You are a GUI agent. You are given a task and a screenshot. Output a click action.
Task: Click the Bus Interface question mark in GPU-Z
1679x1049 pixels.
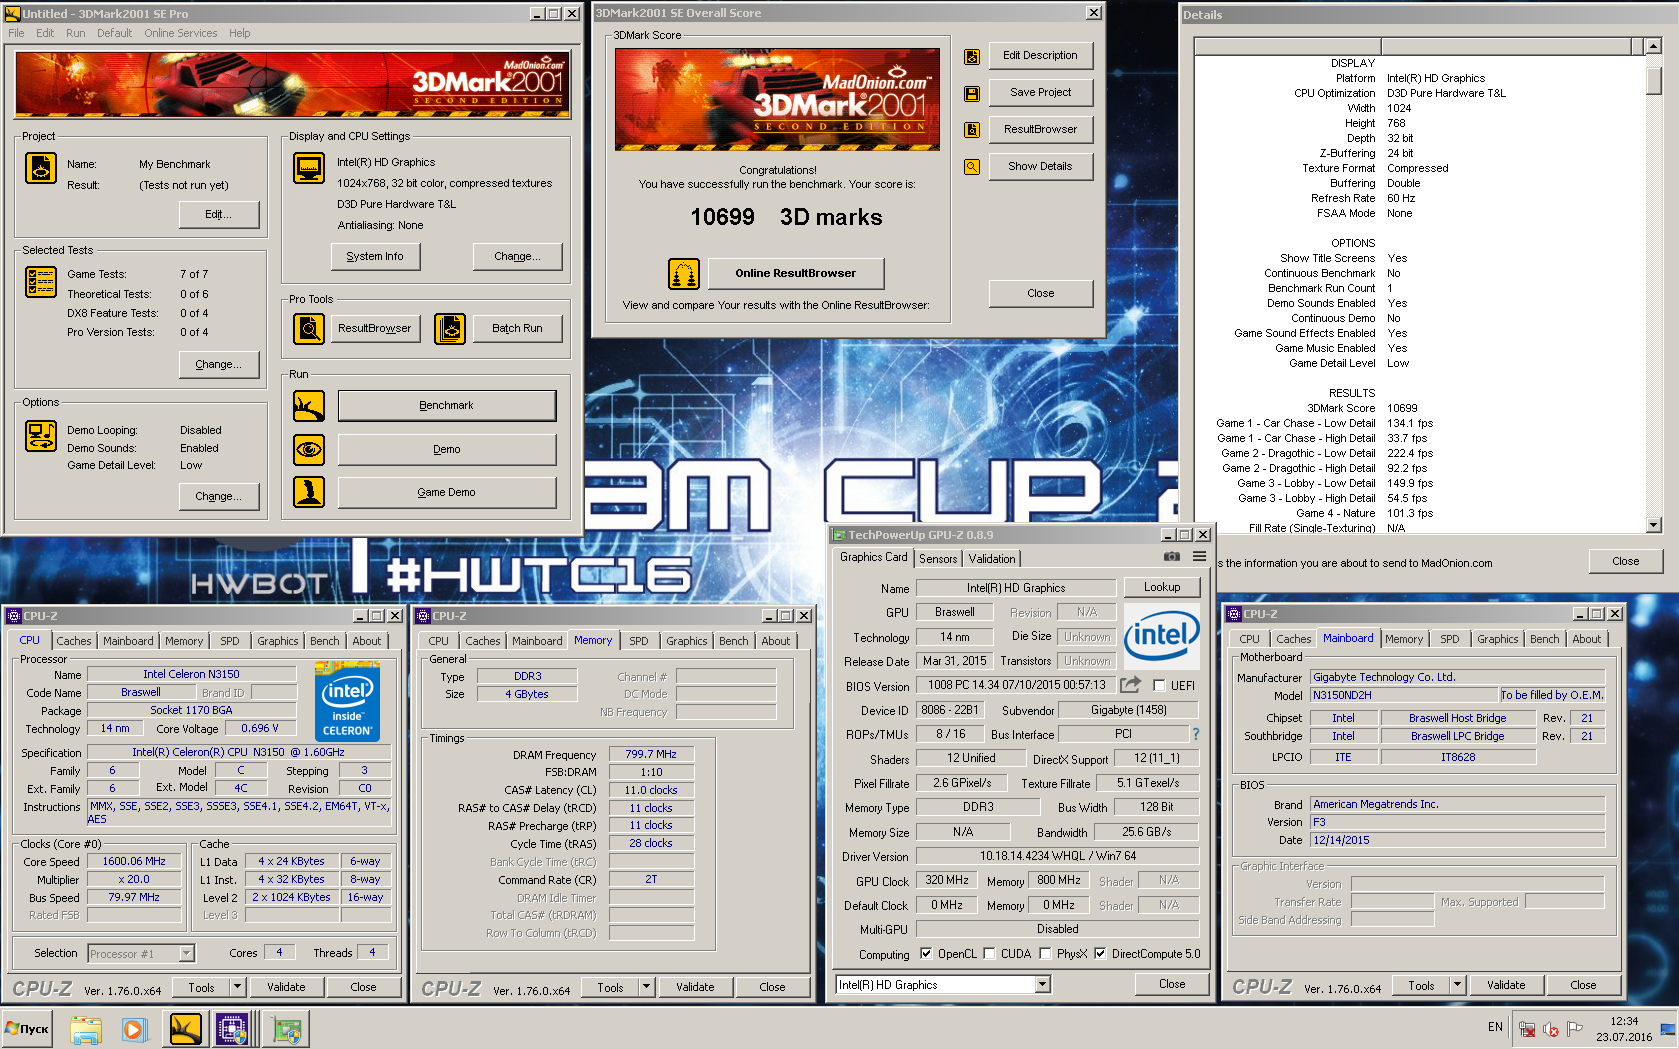(1195, 734)
